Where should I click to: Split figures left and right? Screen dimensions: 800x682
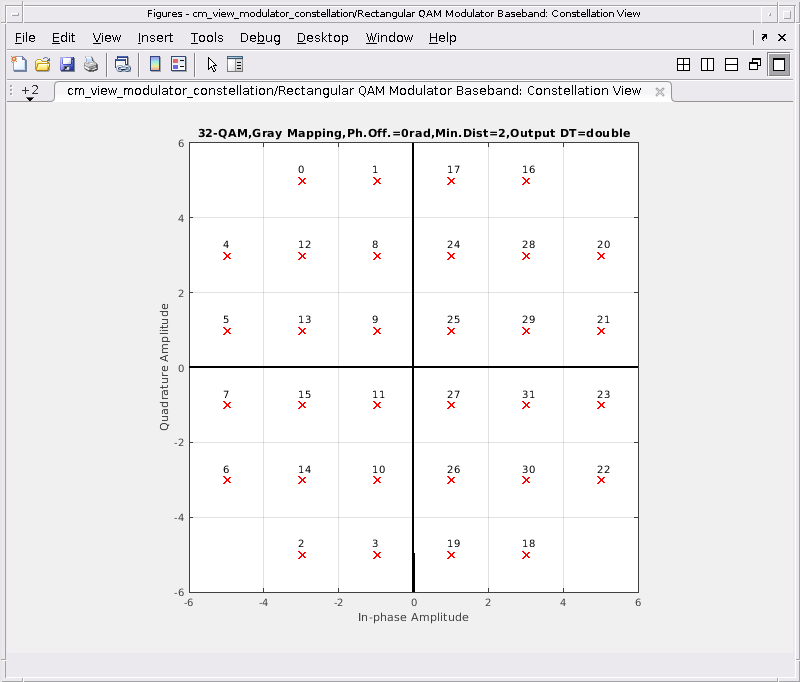pyautogui.click(x=707, y=64)
